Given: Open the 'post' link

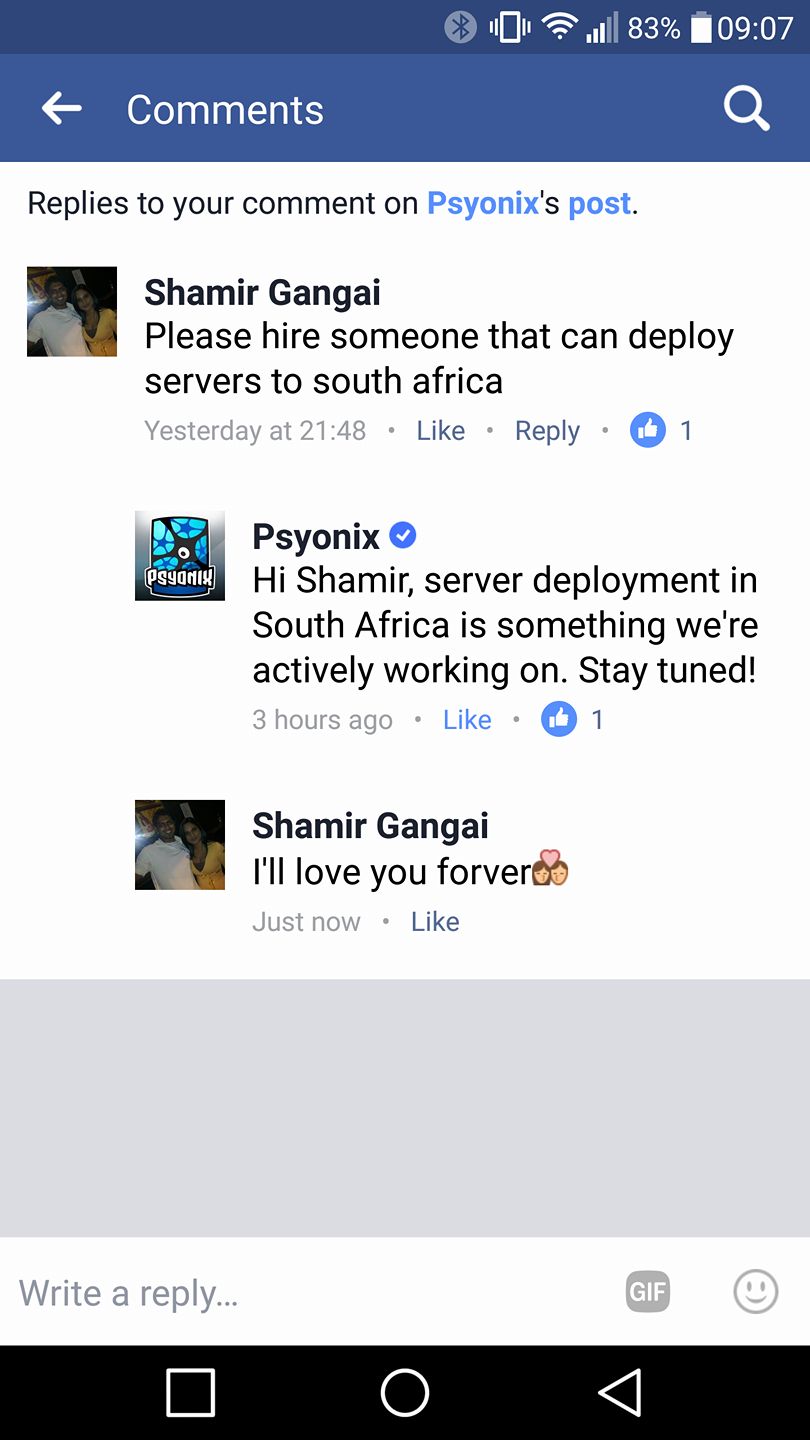Looking at the screenshot, I should 600,203.
